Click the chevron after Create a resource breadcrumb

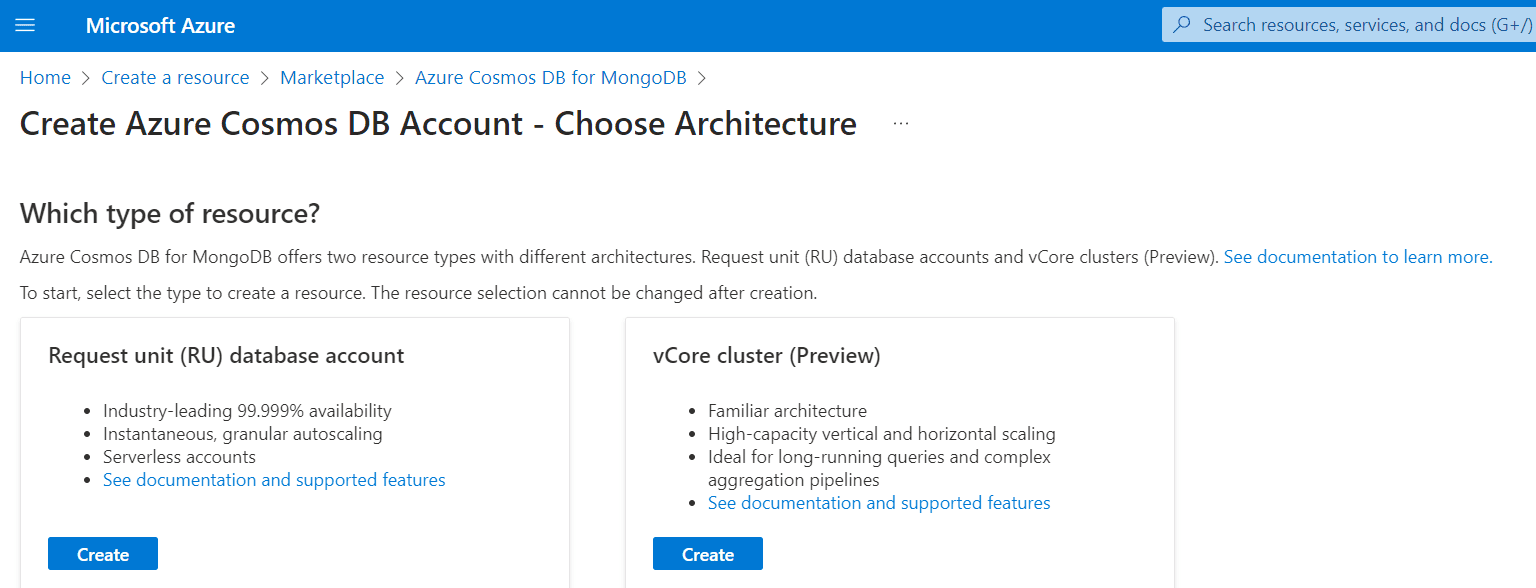pos(265,78)
